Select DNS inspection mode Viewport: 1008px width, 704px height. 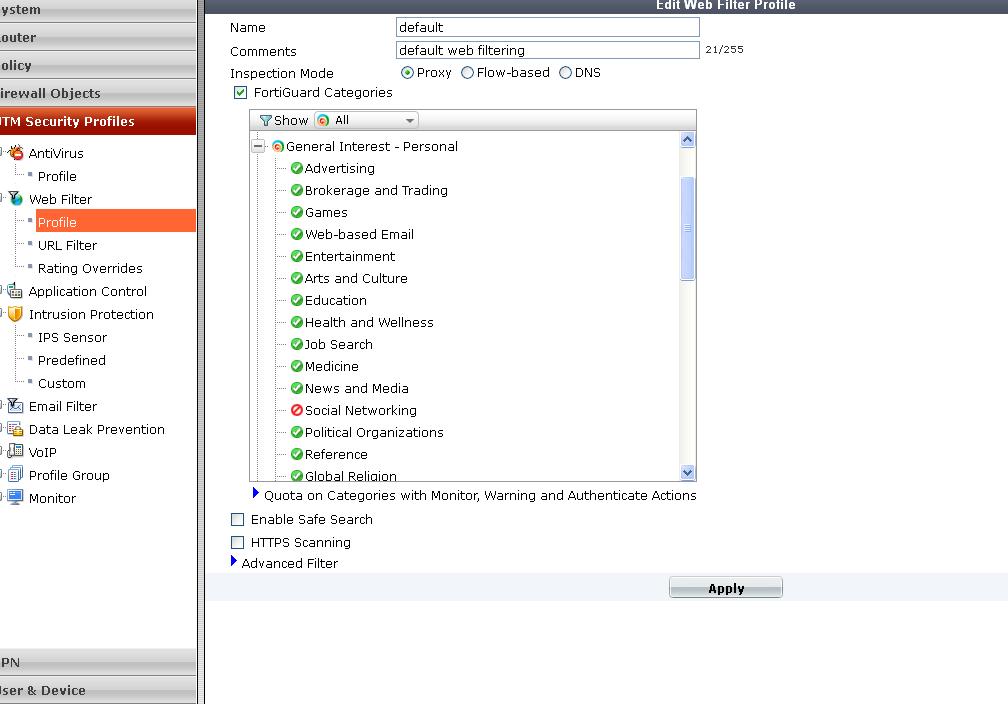[565, 73]
